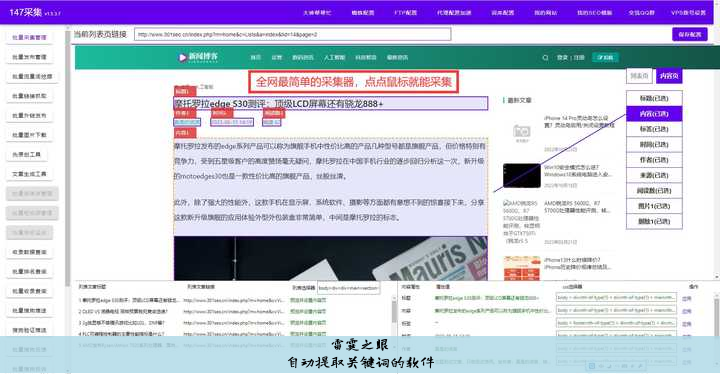This screenshot has width=720, height=374.
Task: Switch to the 列表页 tab
Action: [x=639, y=76]
